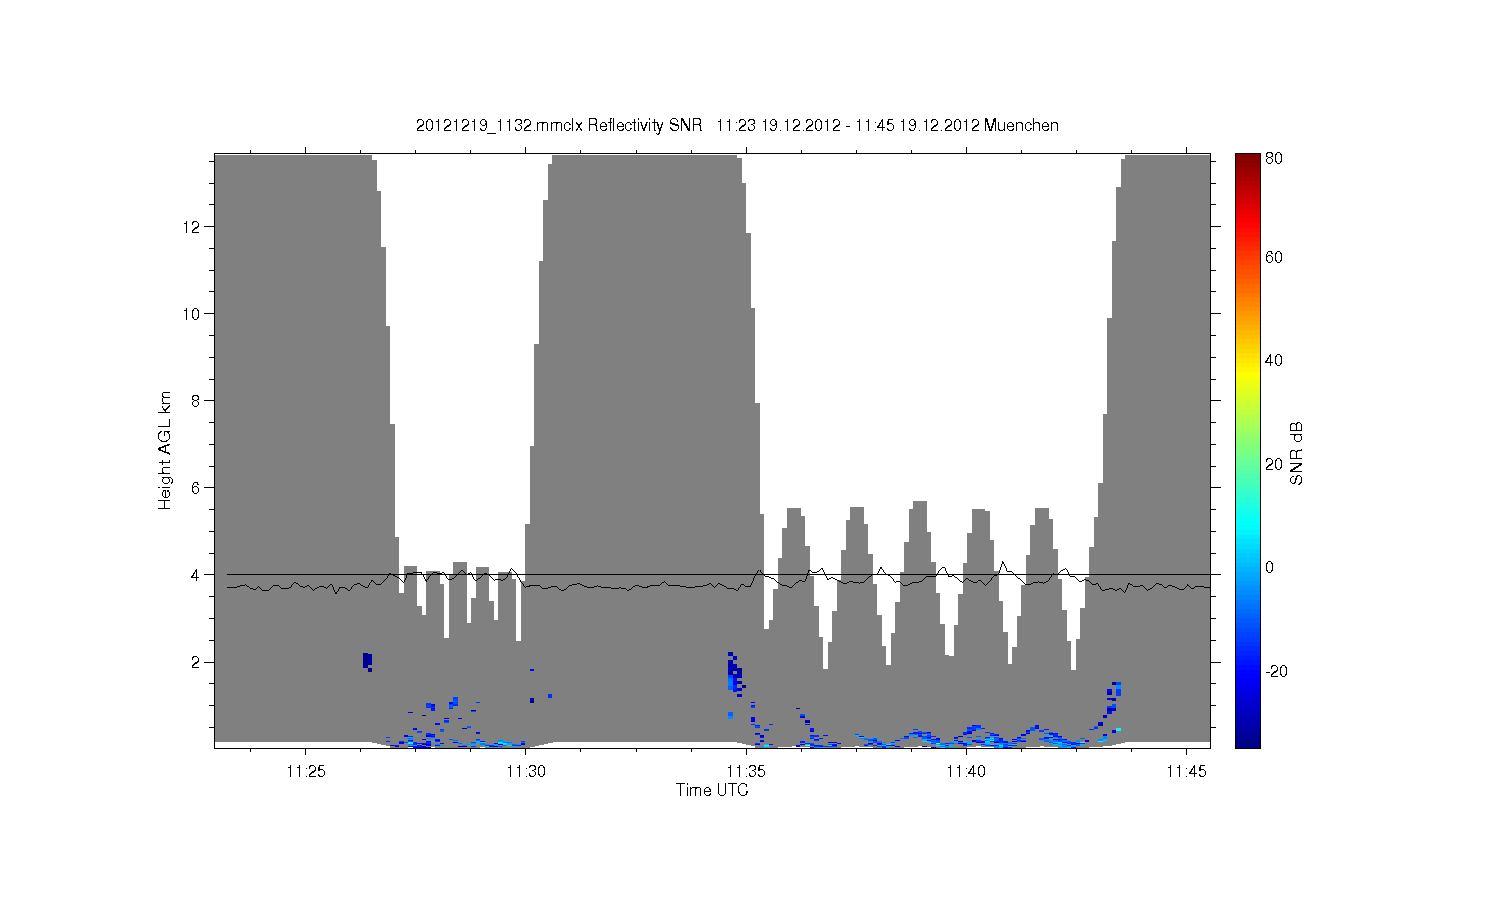The width and height of the screenshot is (1500, 900).
Task: Click the 11:30 time tick label
Action: point(525,771)
